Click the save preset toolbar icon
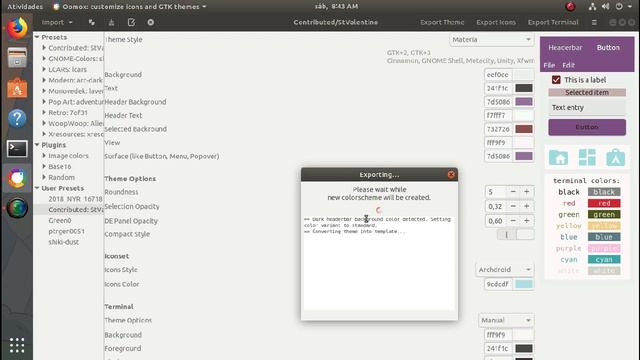The height and width of the screenshot is (360, 640). pos(111,22)
